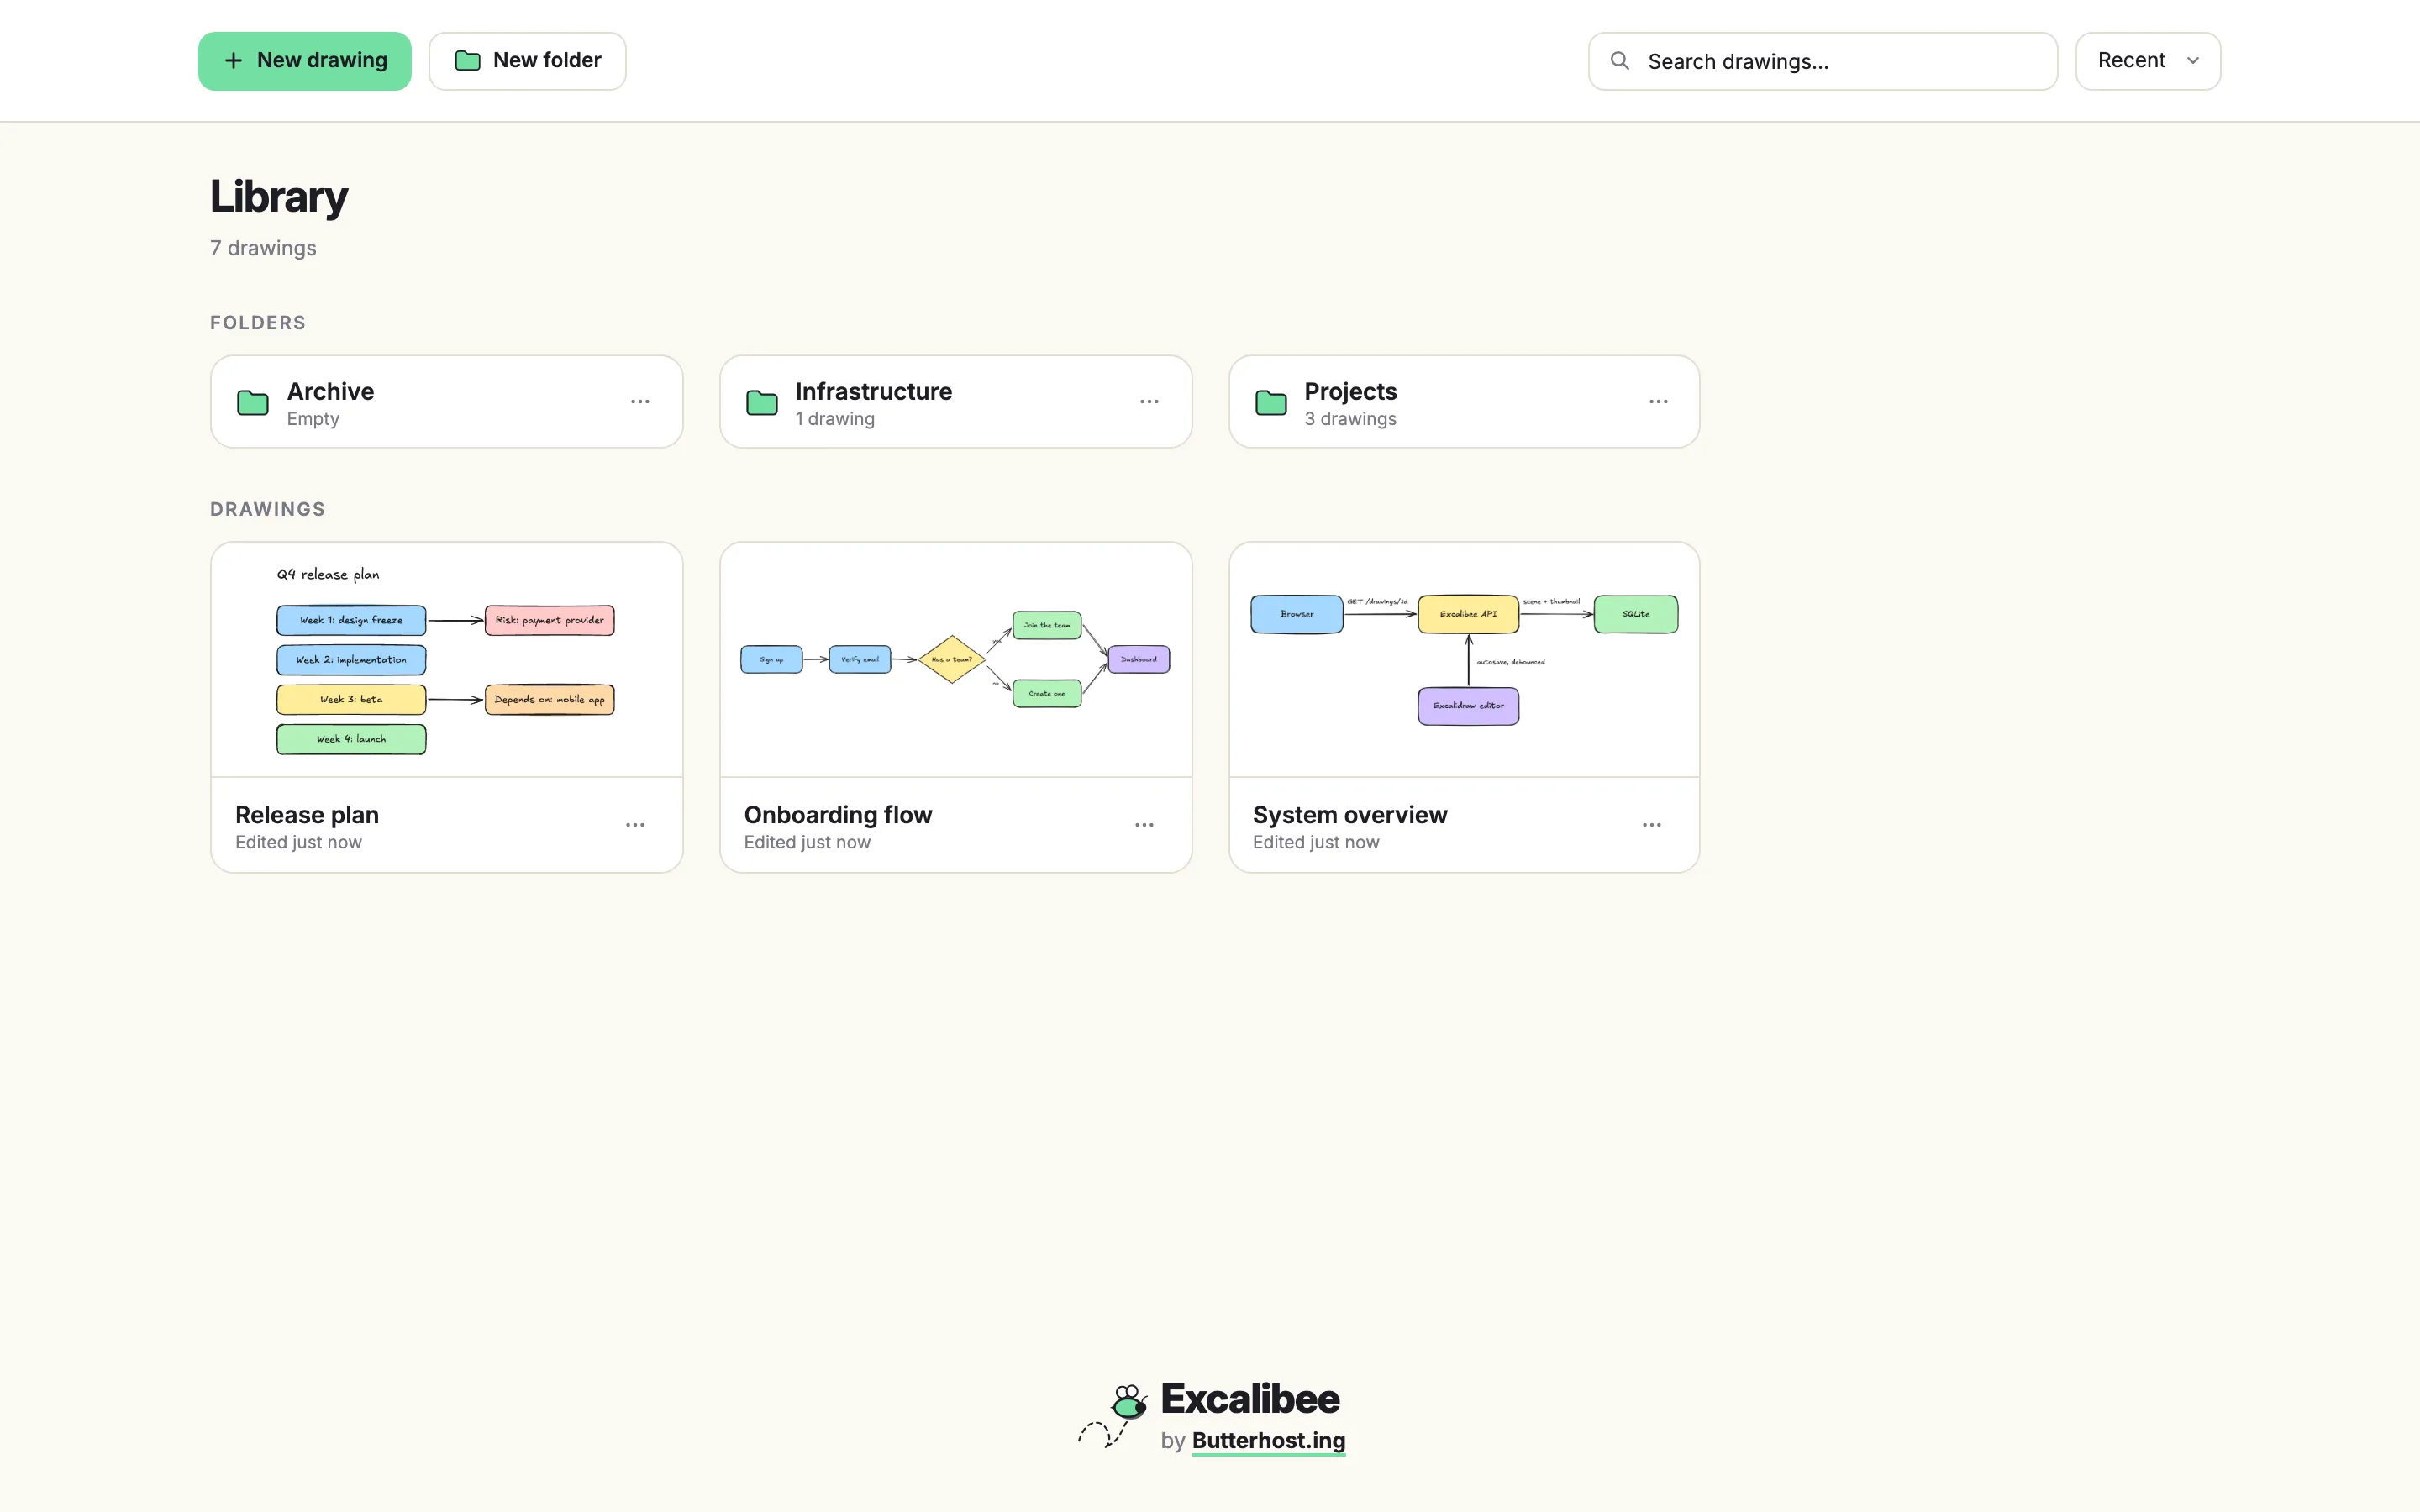Open System overview three-dot menu

click(x=1652, y=825)
